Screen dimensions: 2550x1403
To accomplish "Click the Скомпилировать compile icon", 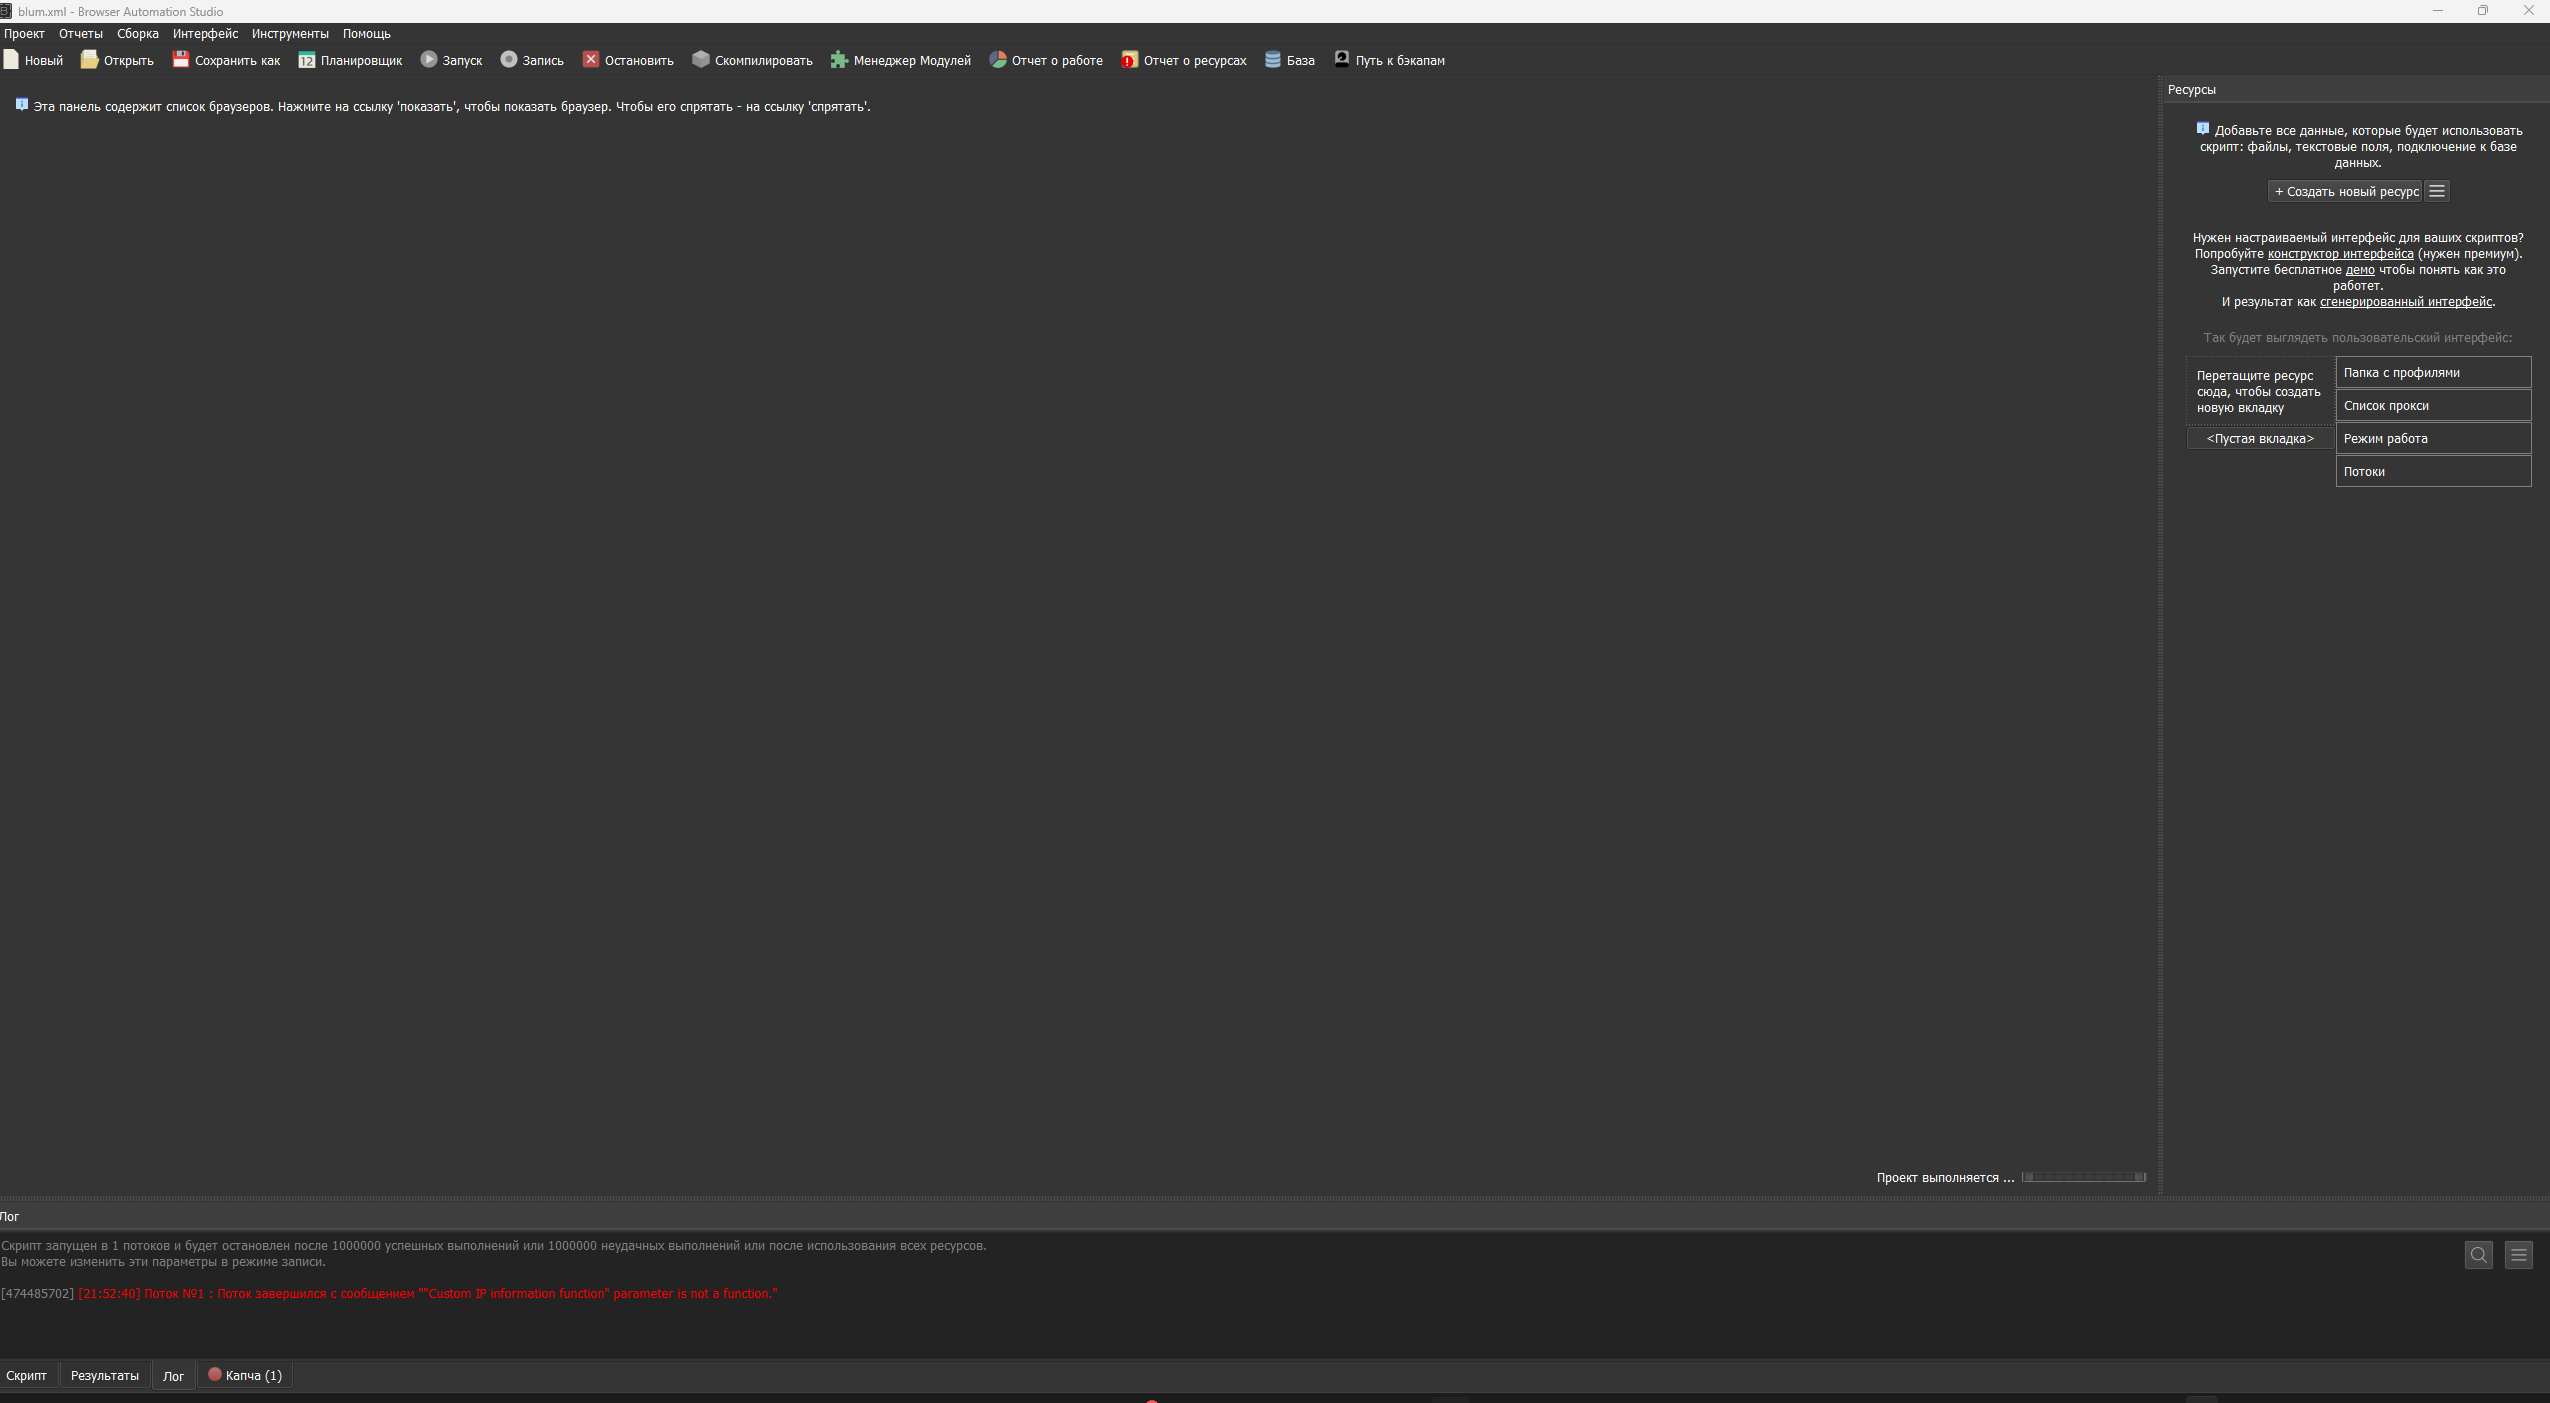I will (x=701, y=60).
